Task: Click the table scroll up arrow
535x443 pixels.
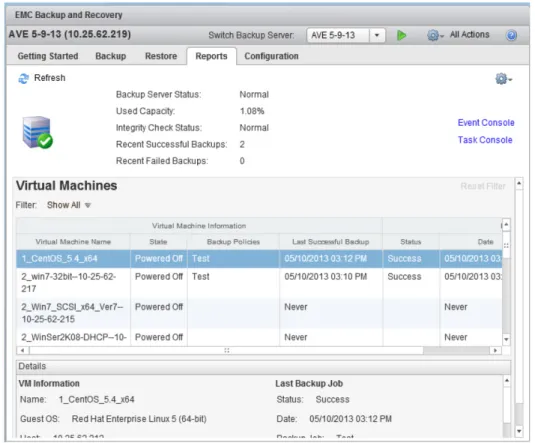Action: 506,225
